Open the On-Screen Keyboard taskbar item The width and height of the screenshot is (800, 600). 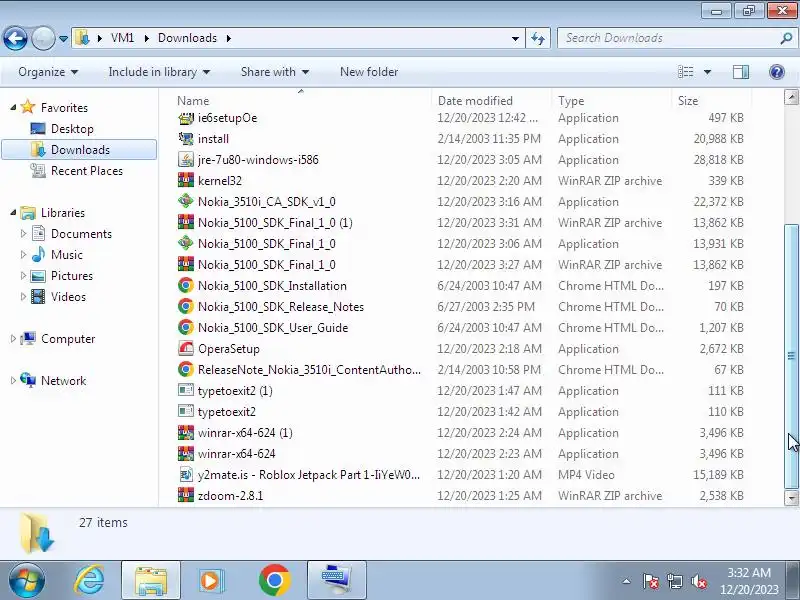coord(337,580)
